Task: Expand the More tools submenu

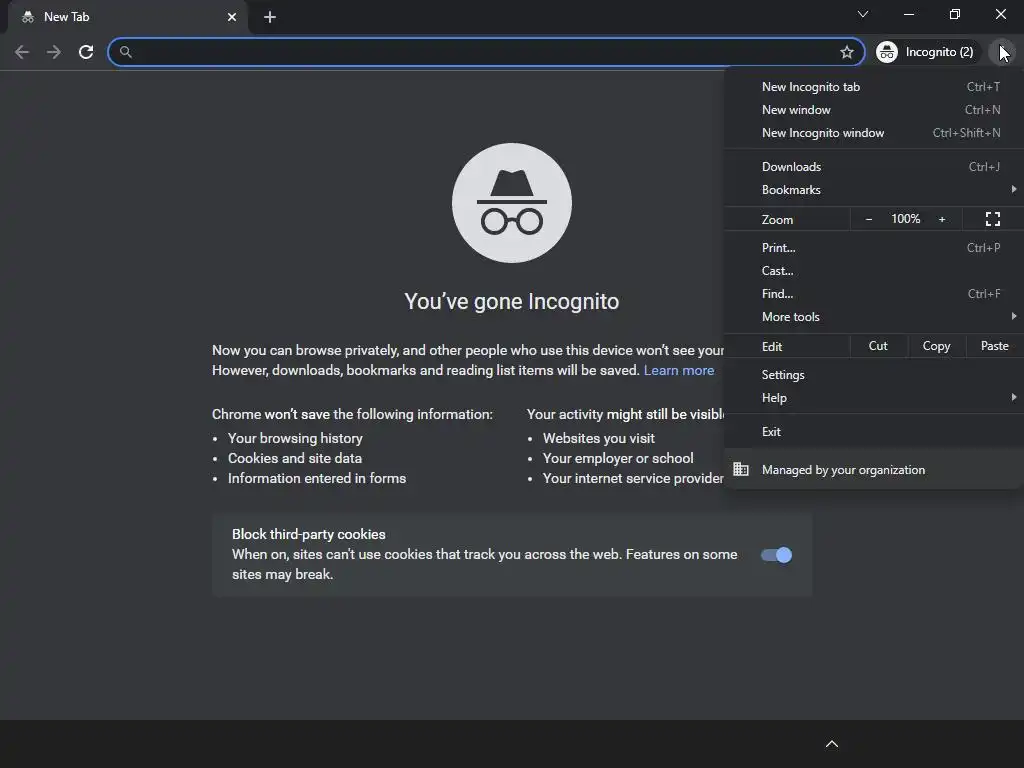Action: pos(874,317)
